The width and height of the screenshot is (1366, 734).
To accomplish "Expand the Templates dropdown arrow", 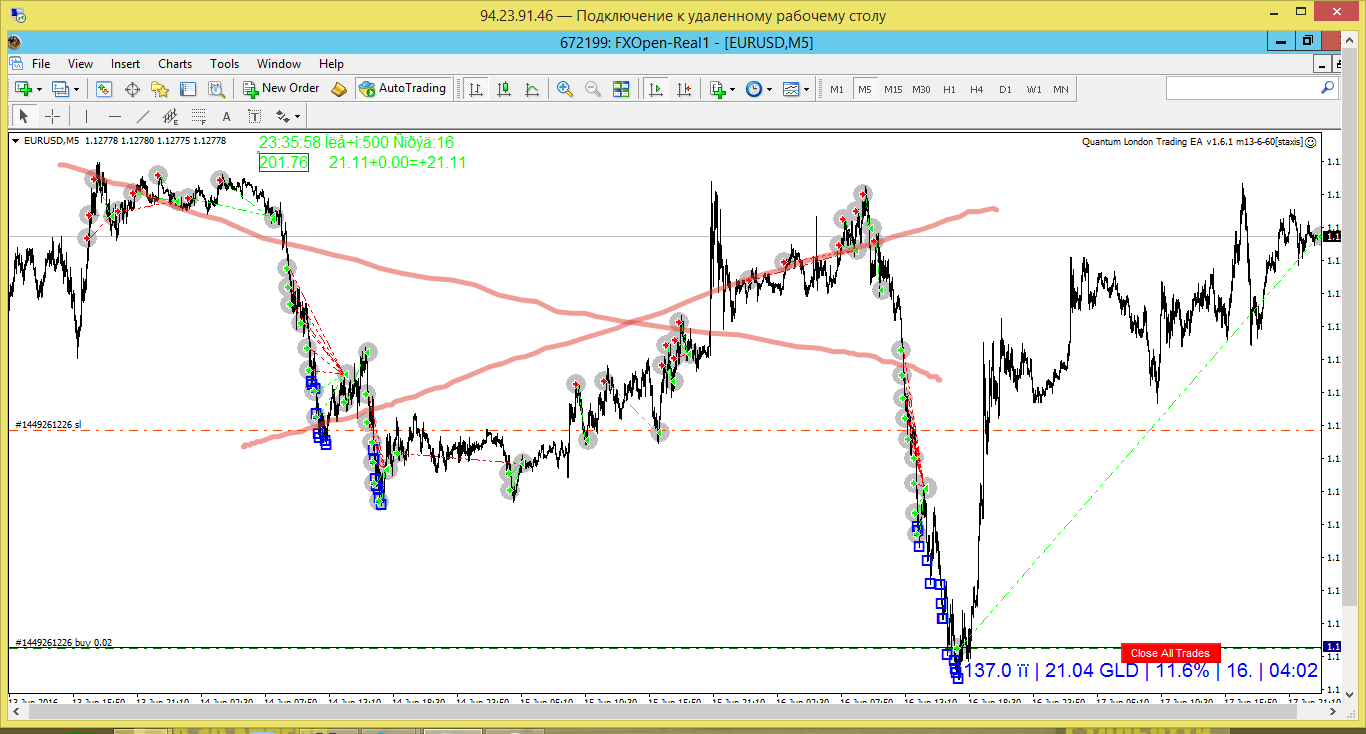I will (807, 89).
